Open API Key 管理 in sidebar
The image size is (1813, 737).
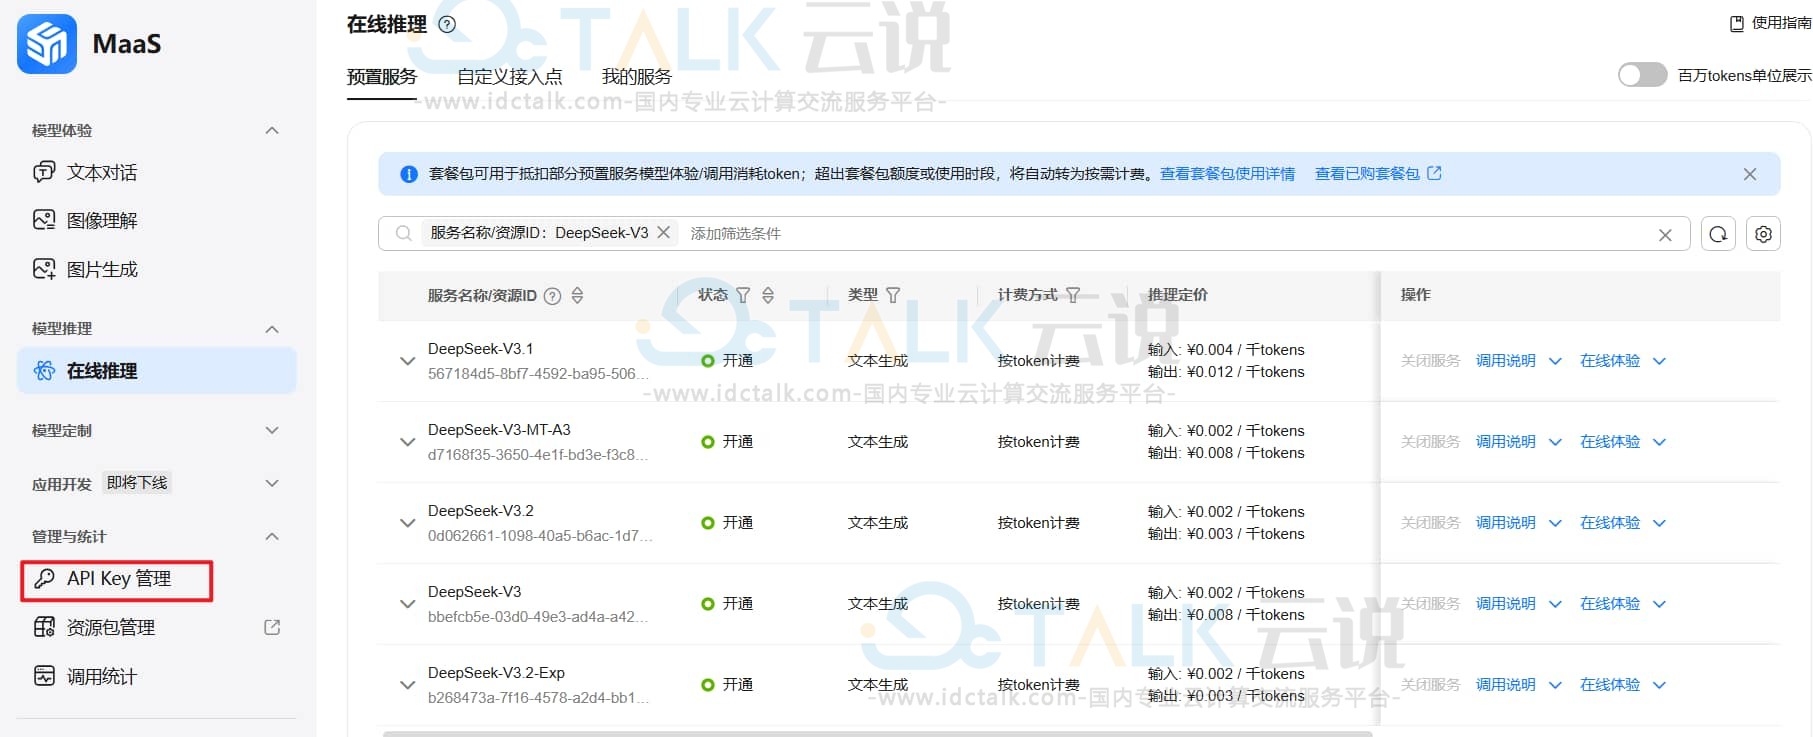[x=118, y=579]
